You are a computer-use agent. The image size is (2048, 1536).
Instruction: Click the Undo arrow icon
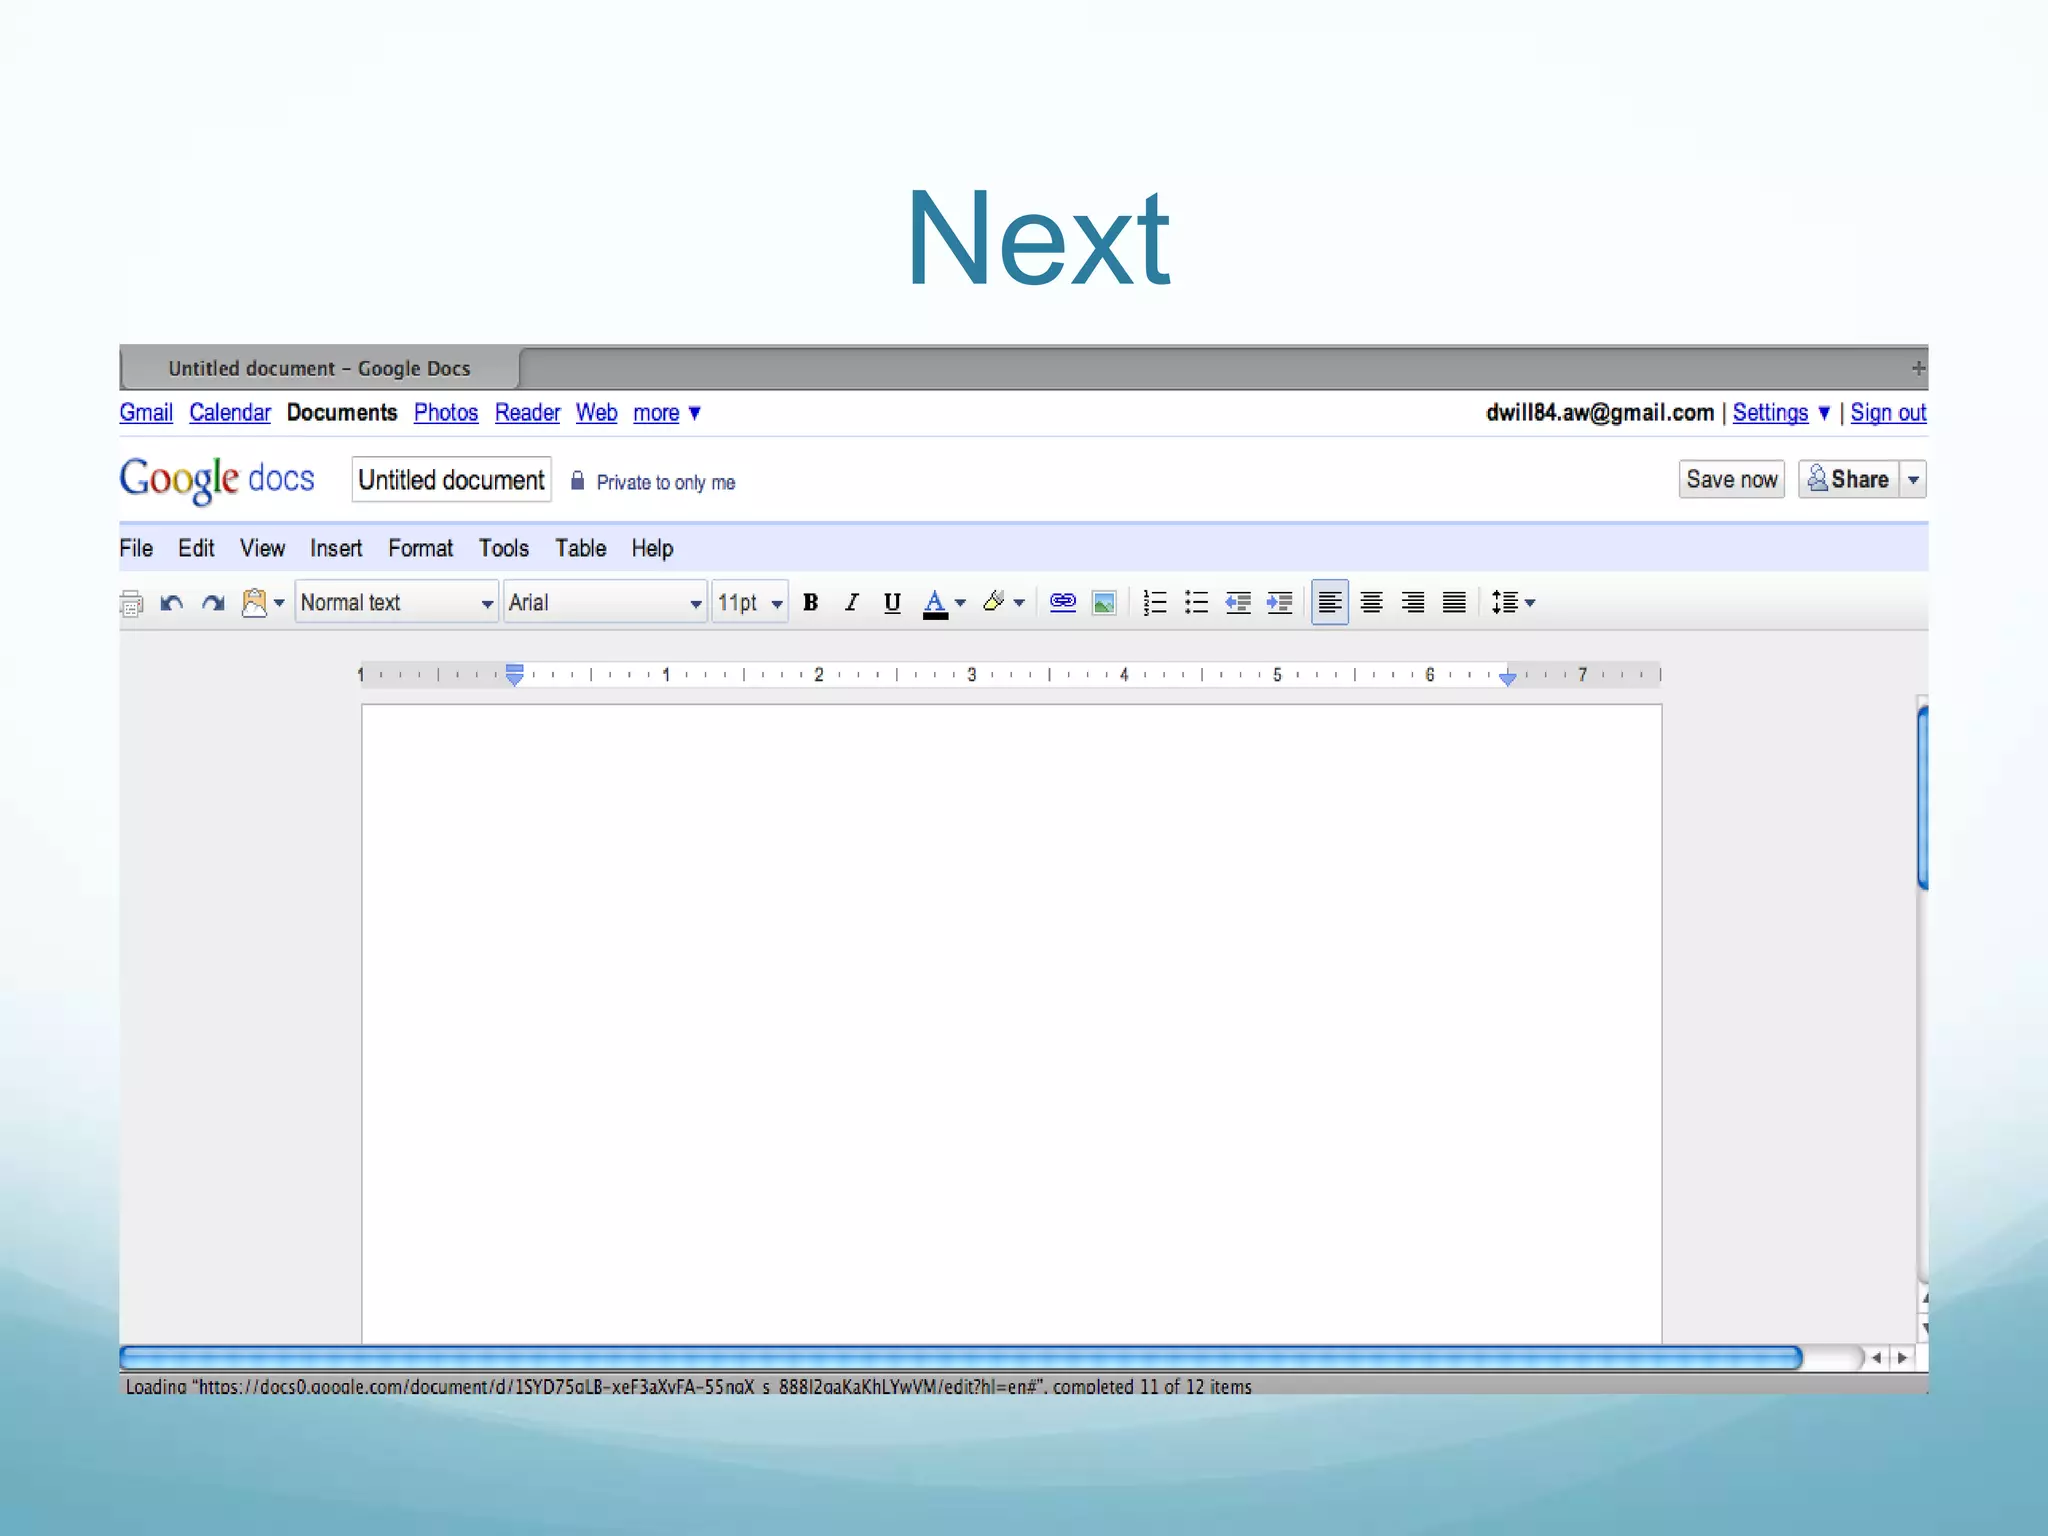(x=172, y=603)
